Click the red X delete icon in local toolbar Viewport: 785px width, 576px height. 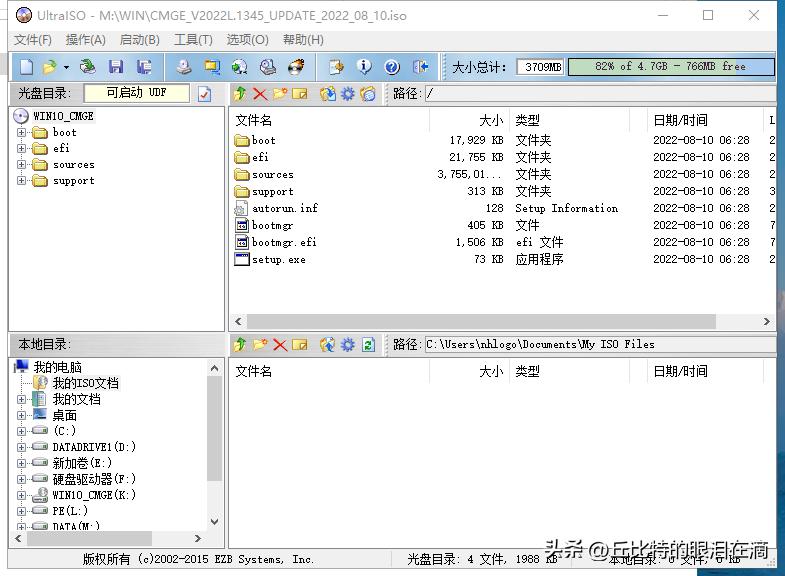[280, 344]
